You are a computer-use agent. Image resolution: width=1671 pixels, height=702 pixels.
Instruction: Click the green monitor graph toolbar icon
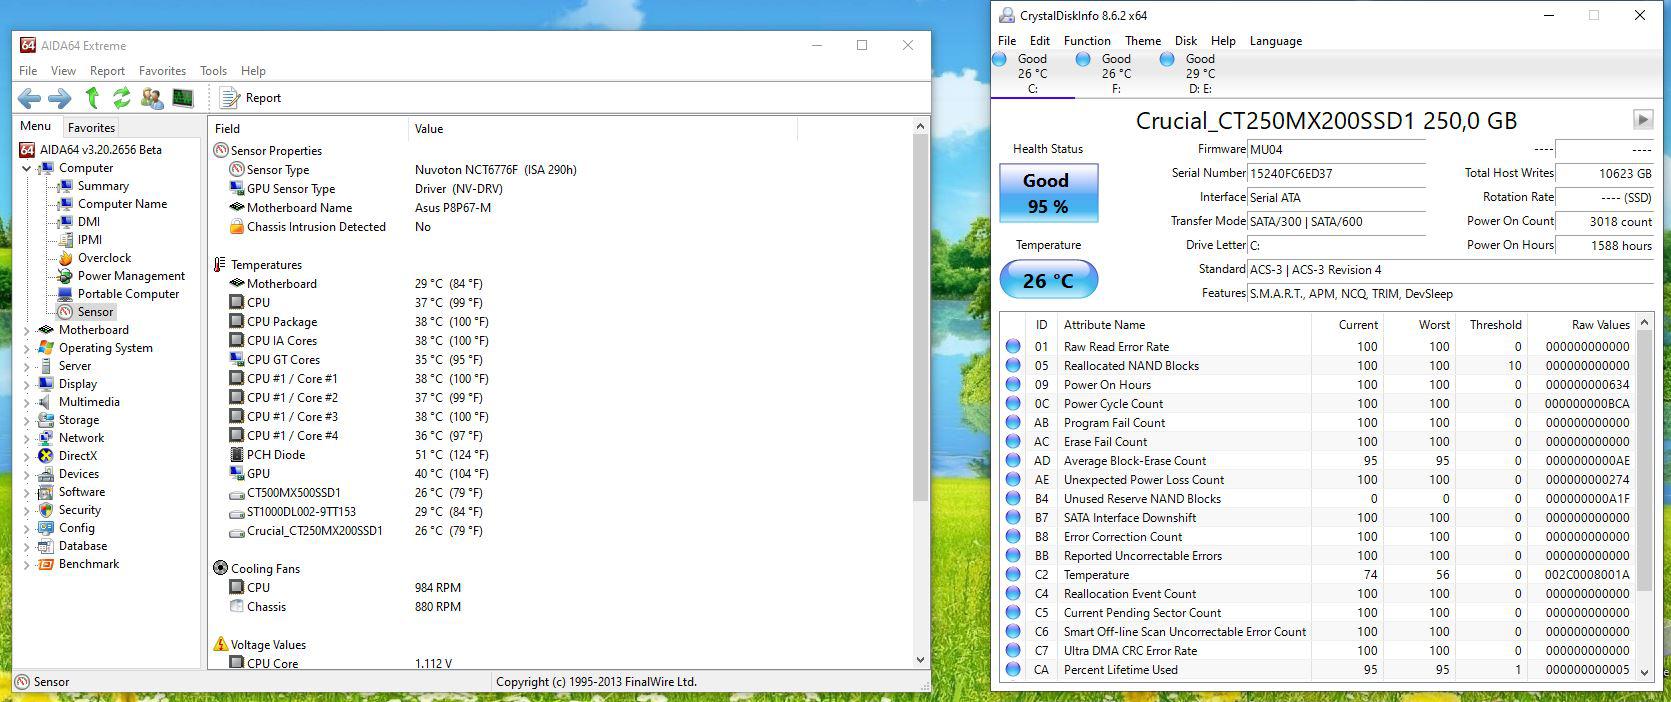coord(183,98)
